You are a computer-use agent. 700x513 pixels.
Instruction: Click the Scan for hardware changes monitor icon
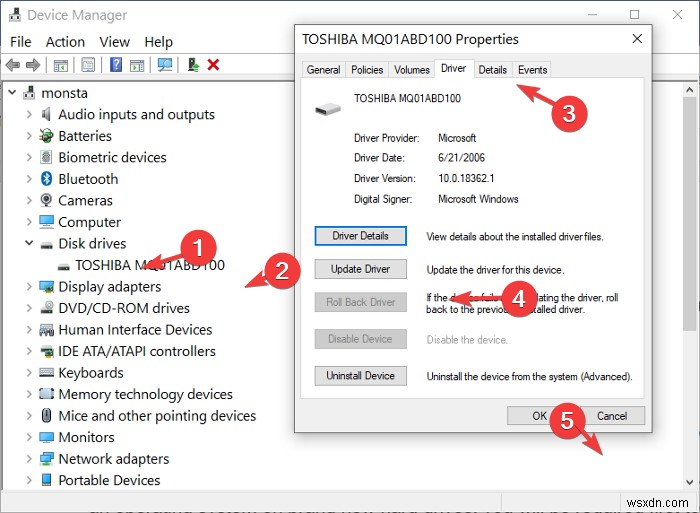coord(165,65)
